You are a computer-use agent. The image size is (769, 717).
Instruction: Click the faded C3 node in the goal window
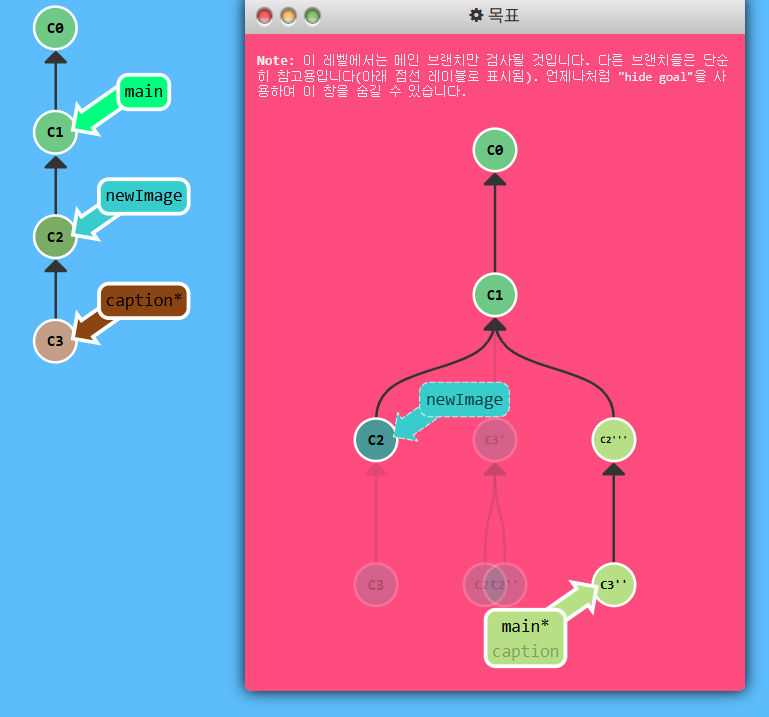click(376, 584)
